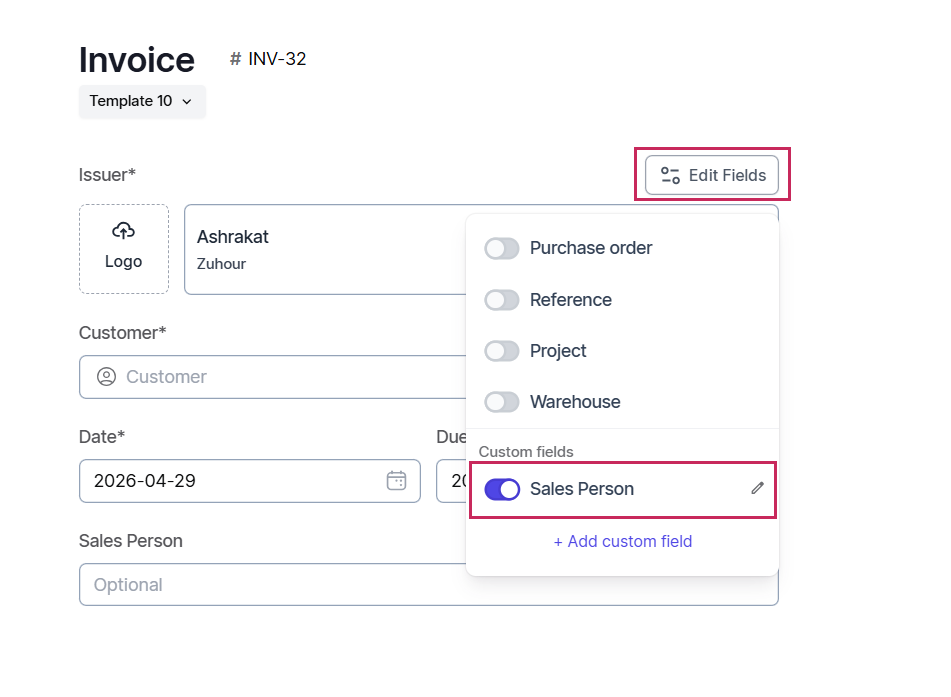
Task: Disable the Sales Person custom field toggle
Action: (x=502, y=489)
